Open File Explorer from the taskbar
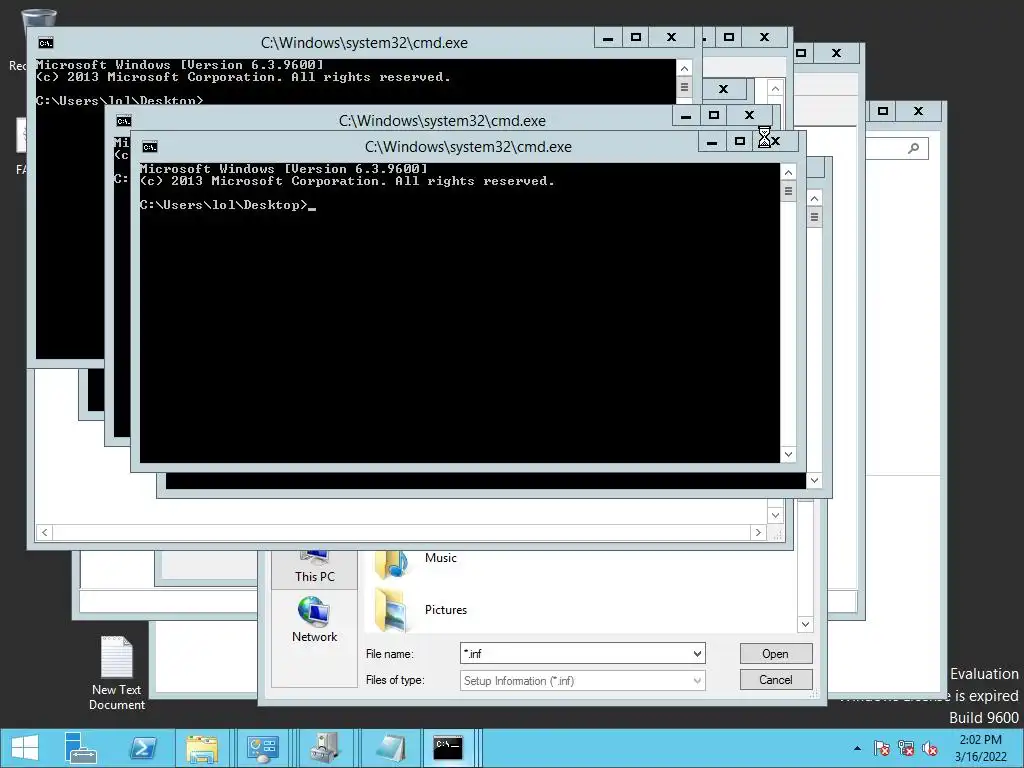 click(202, 748)
